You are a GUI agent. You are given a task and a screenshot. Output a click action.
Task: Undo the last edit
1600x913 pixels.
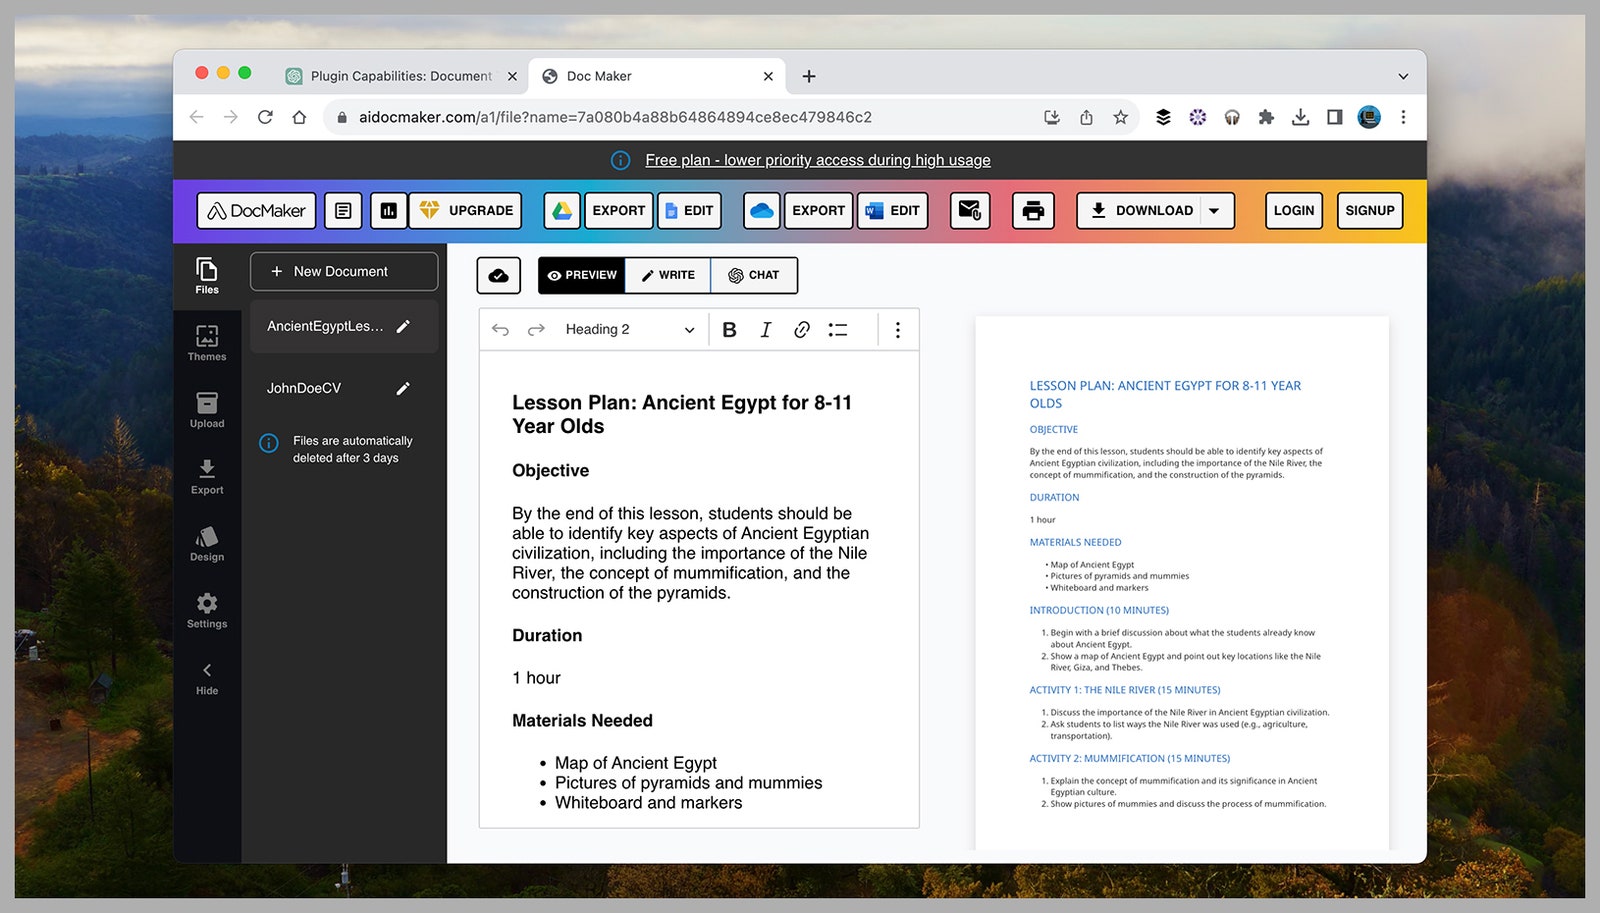pyautogui.click(x=500, y=330)
